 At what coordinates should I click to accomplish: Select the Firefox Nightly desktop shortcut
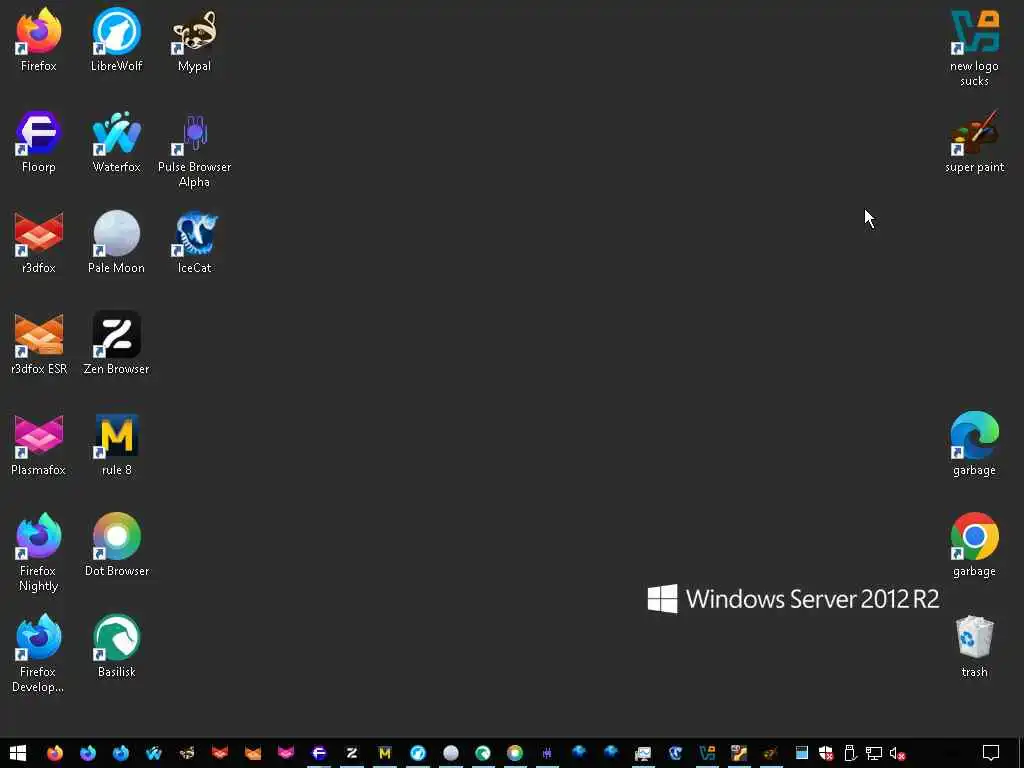point(39,552)
